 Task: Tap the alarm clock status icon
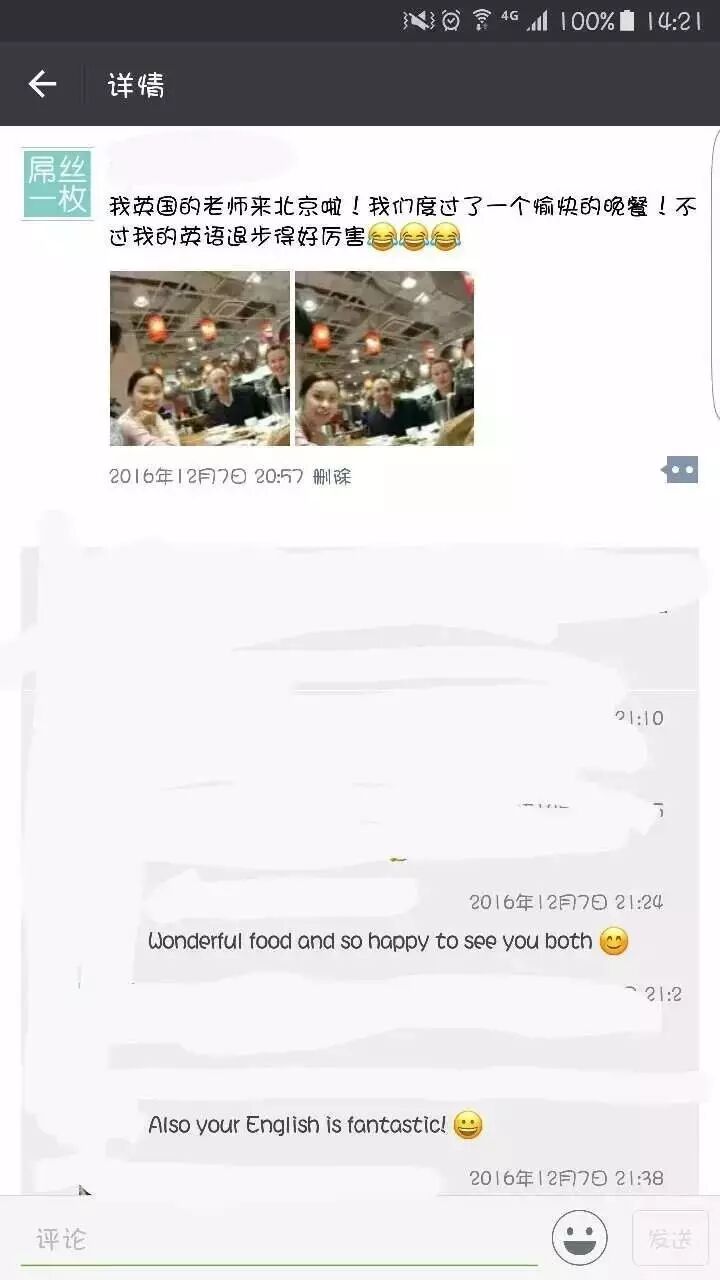point(451,20)
